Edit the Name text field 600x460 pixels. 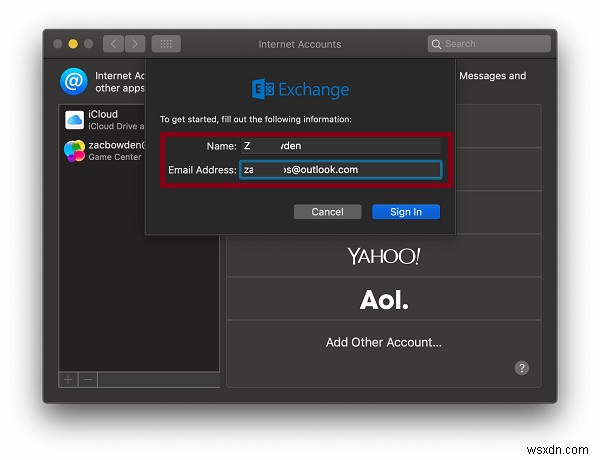point(341,146)
